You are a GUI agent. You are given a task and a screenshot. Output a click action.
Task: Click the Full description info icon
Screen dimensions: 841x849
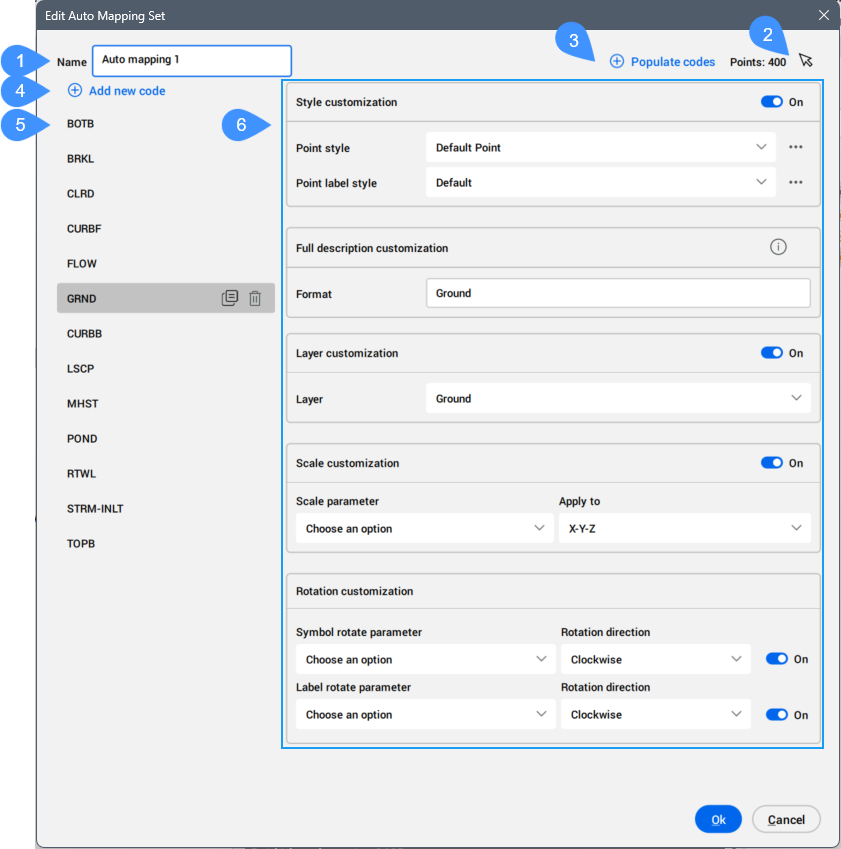pyautogui.click(x=778, y=247)
